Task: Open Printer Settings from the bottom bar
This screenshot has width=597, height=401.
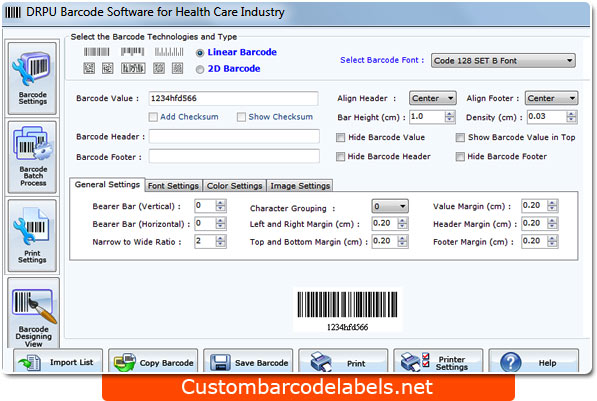Action: [x=438, y=361]
